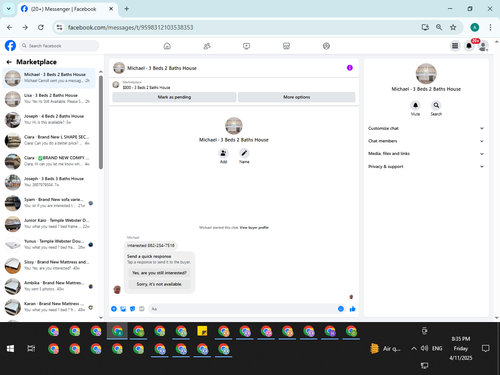Focus the message input box
The height and width of the screenshot is (375, 500).
coord(247,309)
